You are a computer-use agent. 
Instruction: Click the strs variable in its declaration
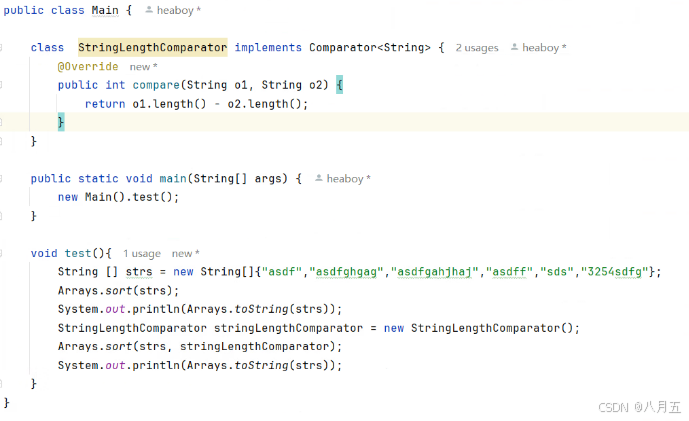coord(139,272)
